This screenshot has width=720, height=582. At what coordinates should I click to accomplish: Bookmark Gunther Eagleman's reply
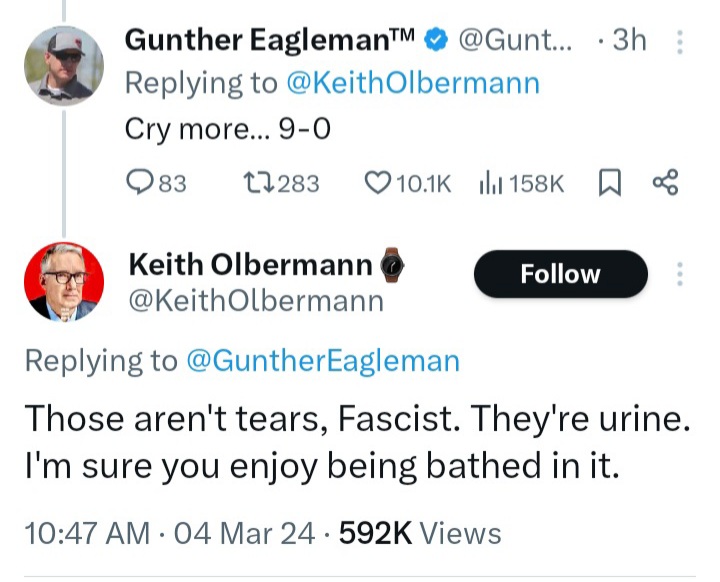pyautogui.click(x=607, y=183)
